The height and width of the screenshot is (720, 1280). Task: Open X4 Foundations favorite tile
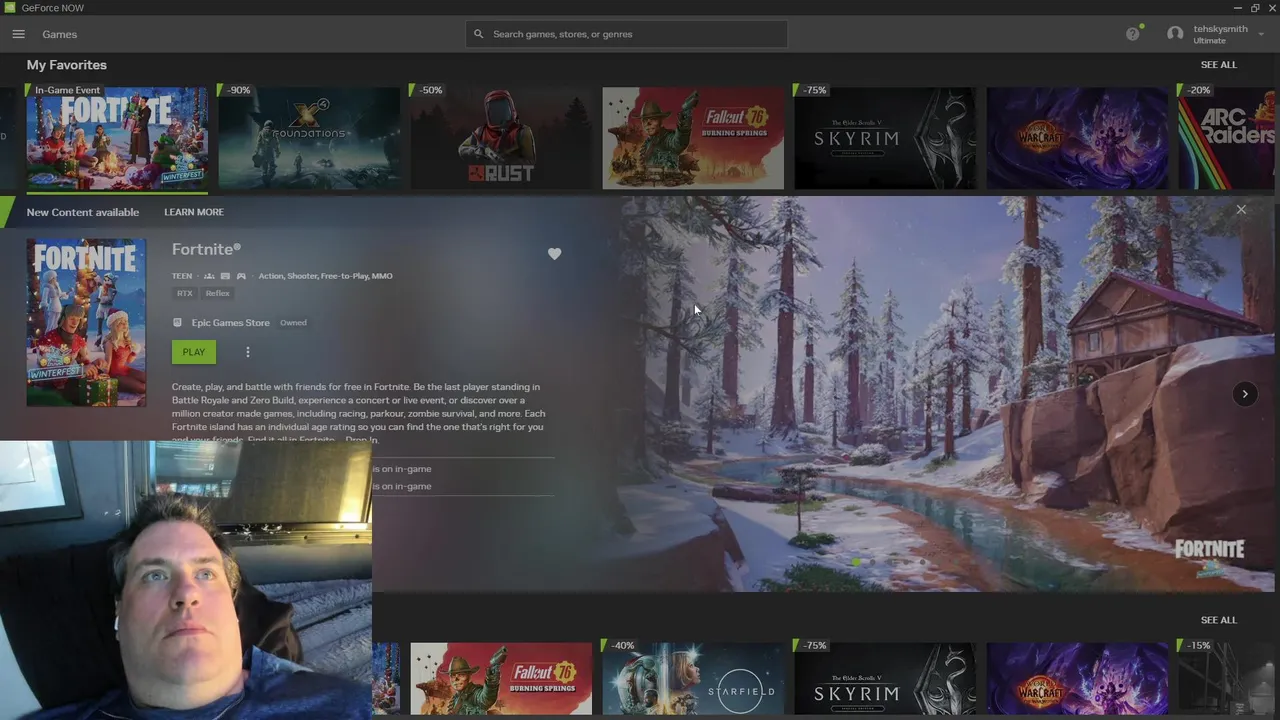309,138
